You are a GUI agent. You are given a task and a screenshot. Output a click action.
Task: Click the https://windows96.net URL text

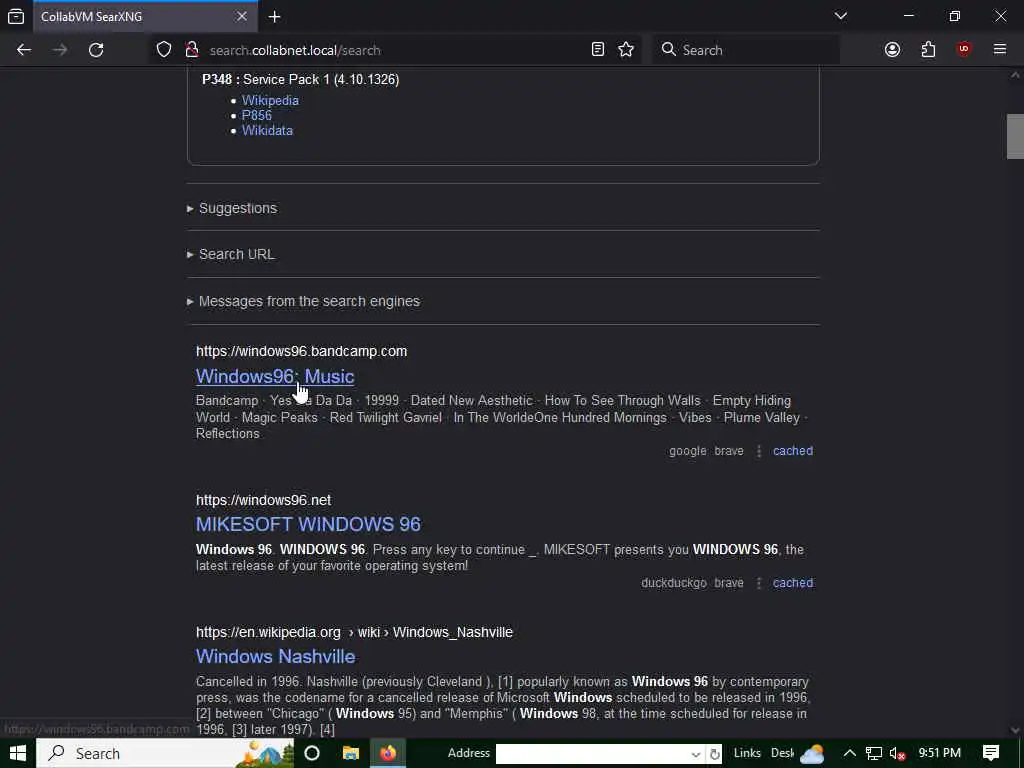[x=263, y=500]
